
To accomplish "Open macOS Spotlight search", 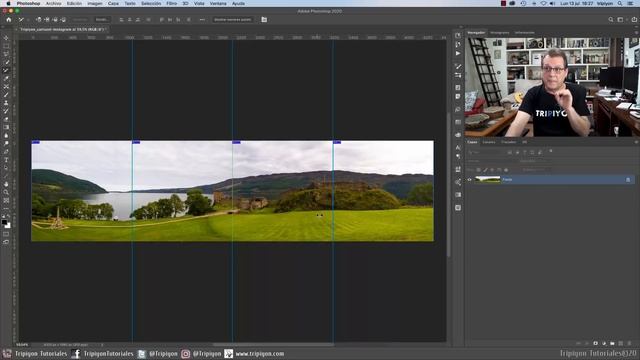I will coord(620,3).
